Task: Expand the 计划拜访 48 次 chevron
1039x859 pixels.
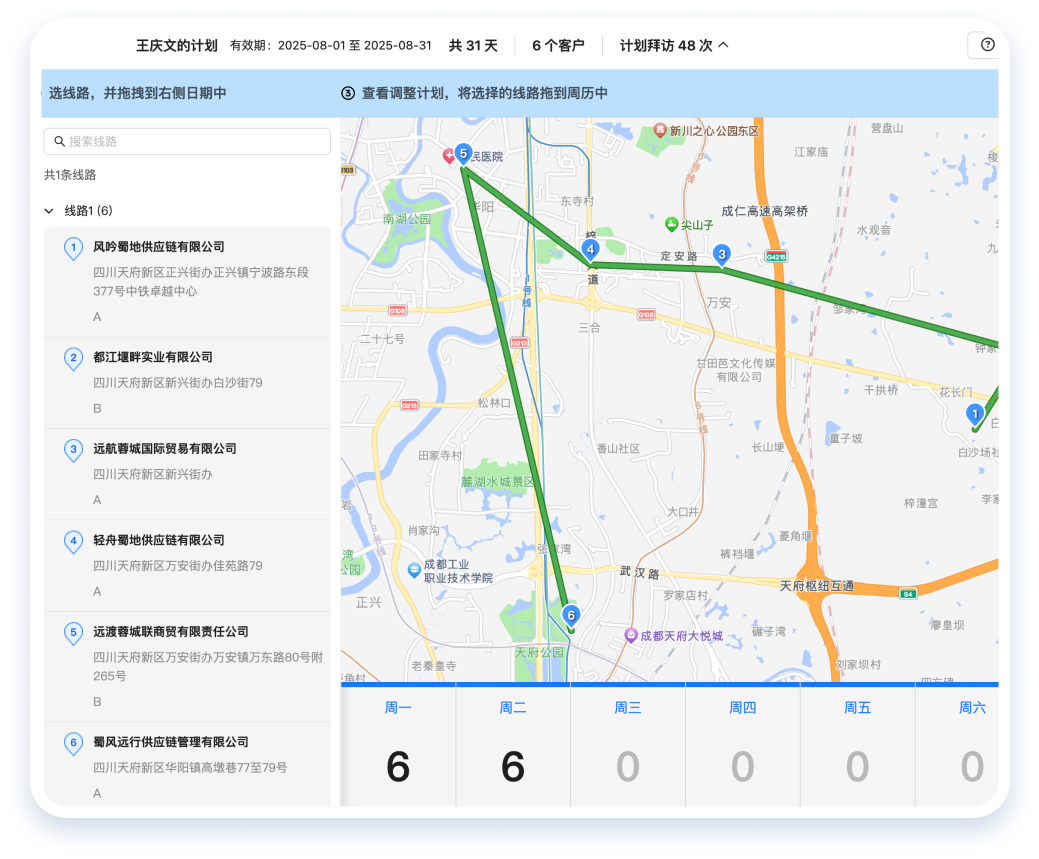Action: click(x=724, y=45)
